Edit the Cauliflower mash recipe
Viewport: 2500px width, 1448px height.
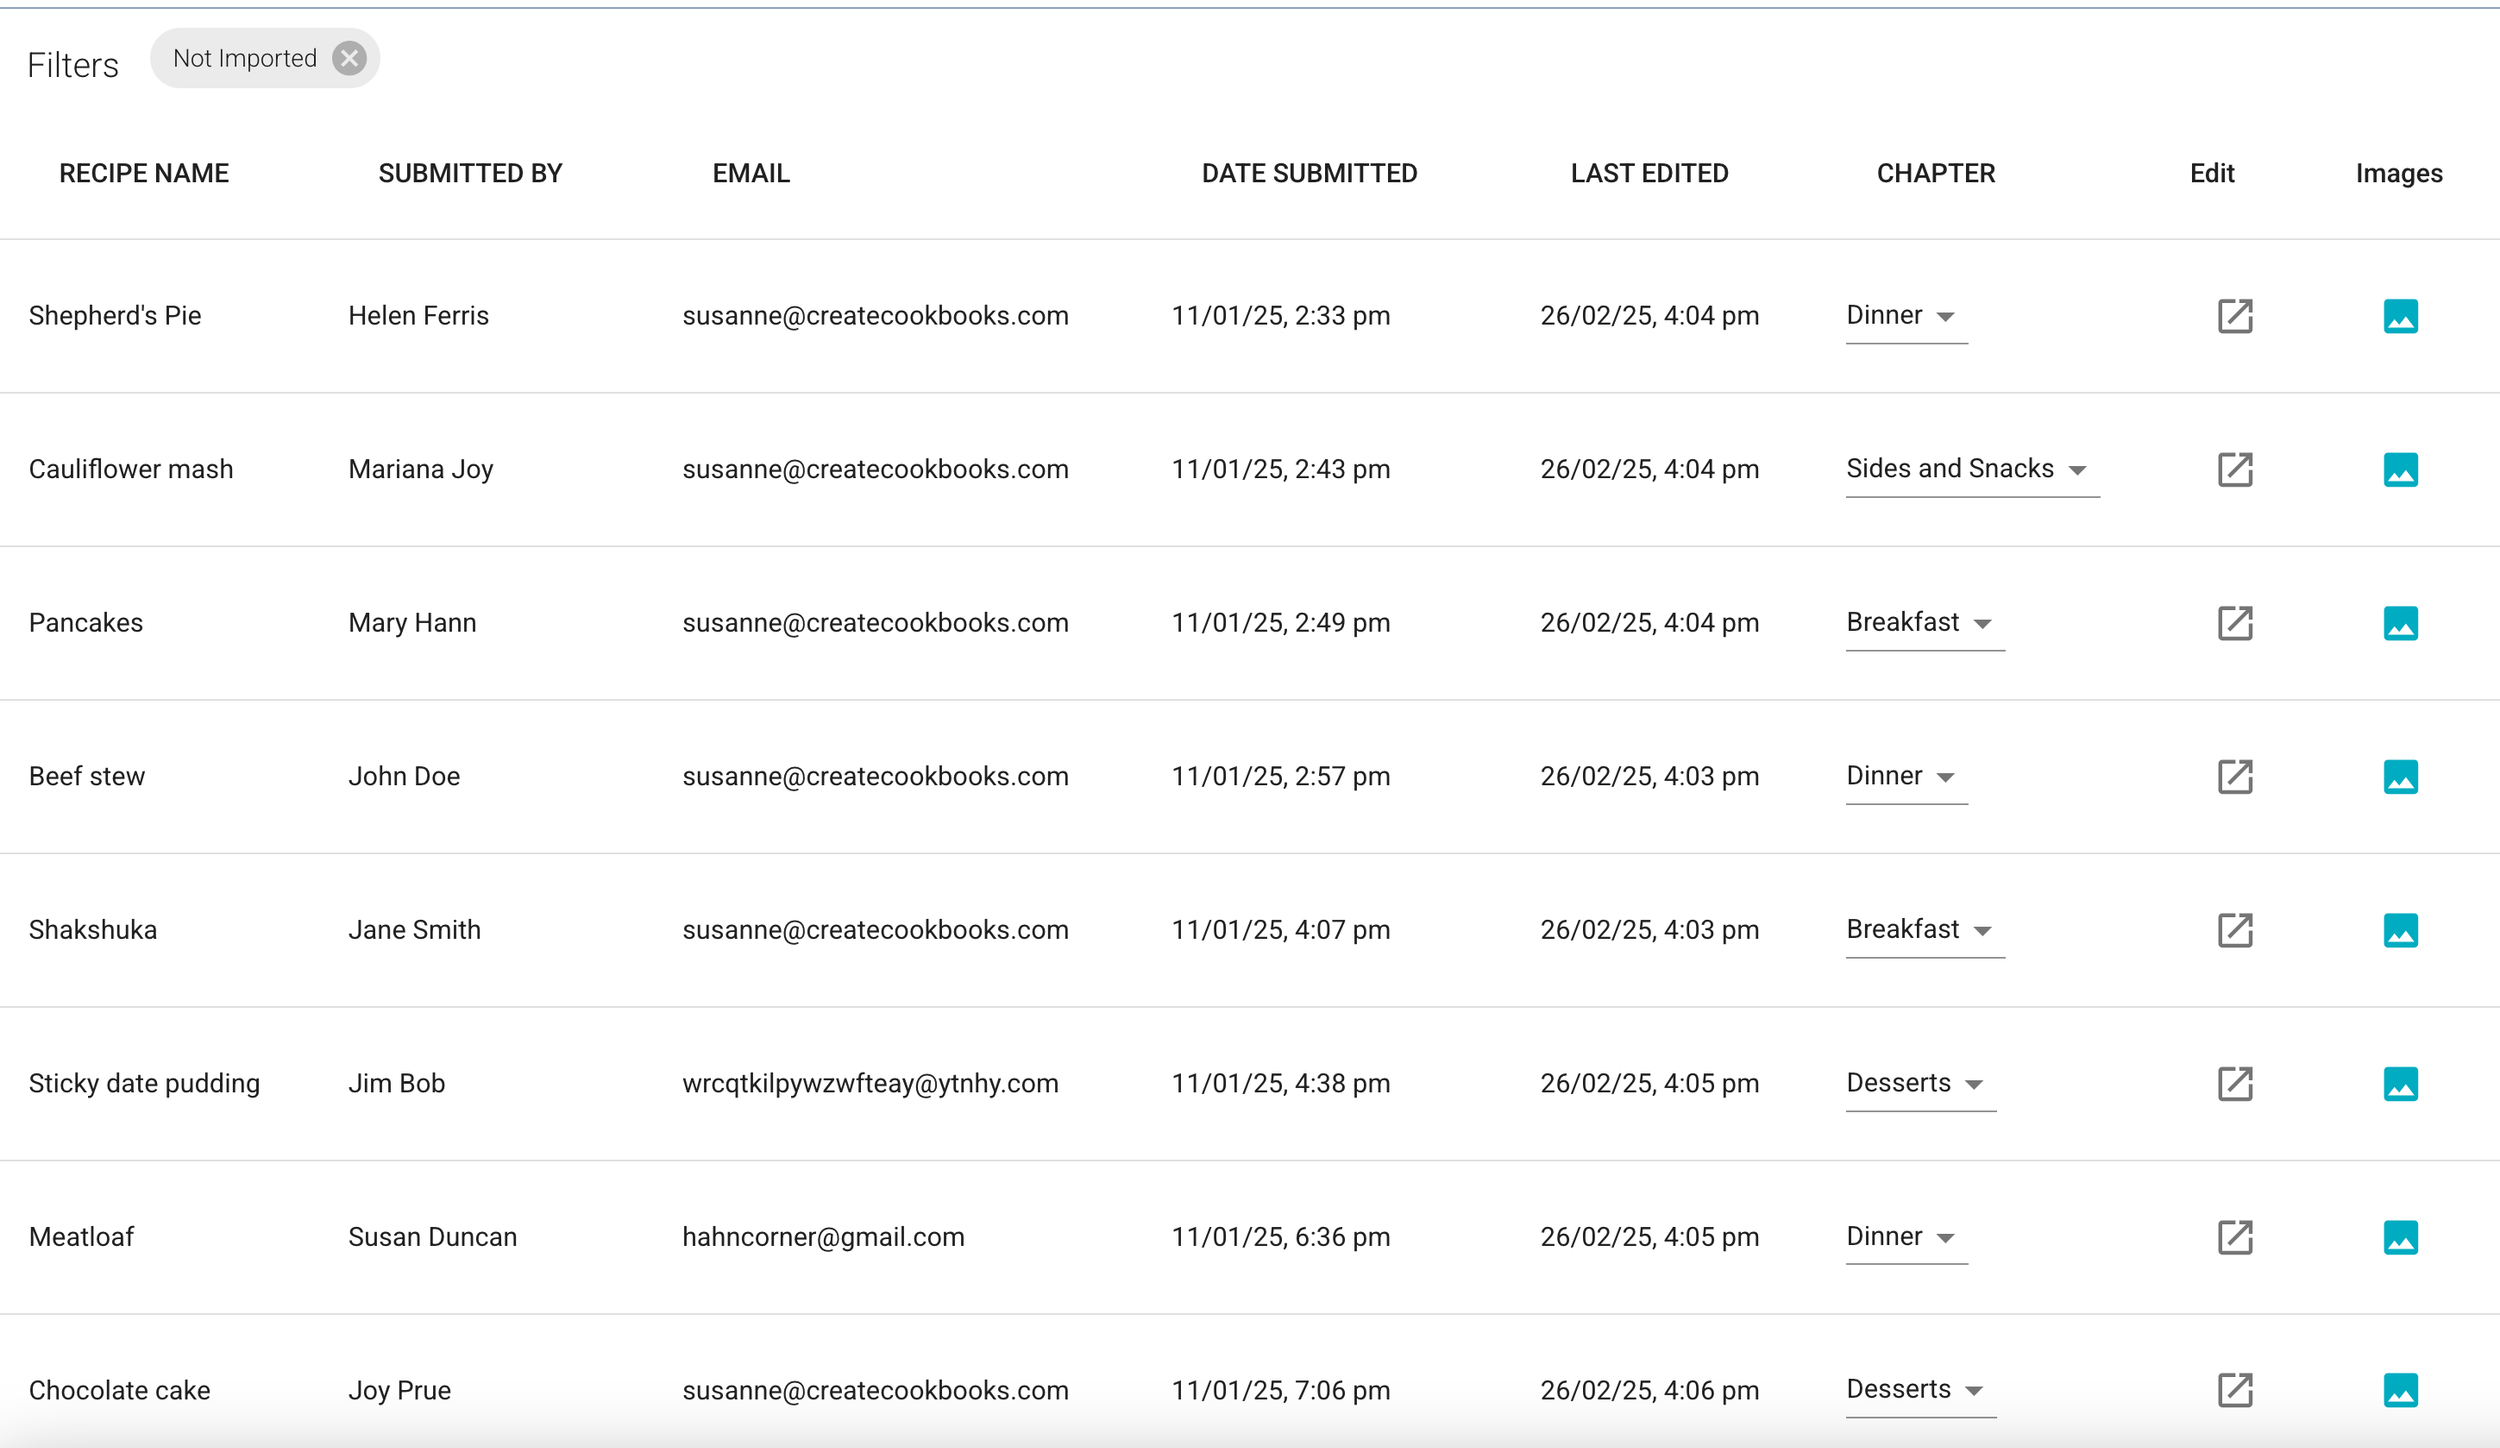[x=2234, y=470]
